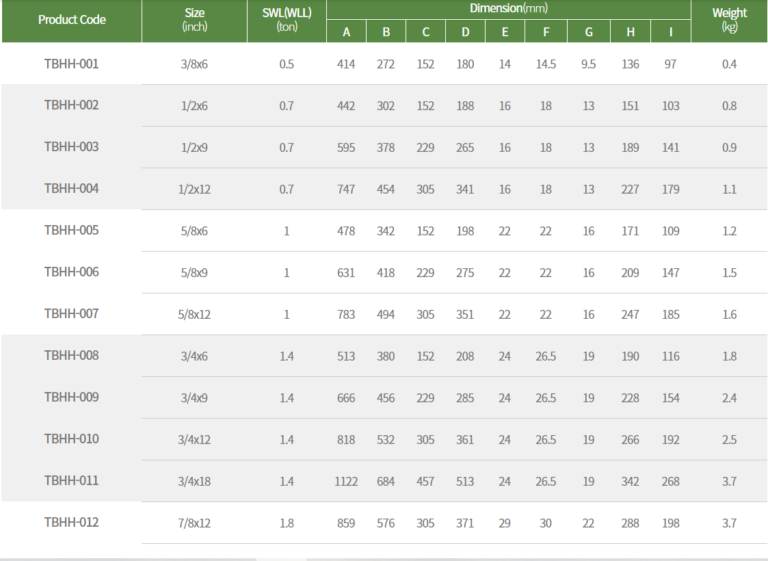Click the 0.5 ton SWL cell

tap(287, 64)
